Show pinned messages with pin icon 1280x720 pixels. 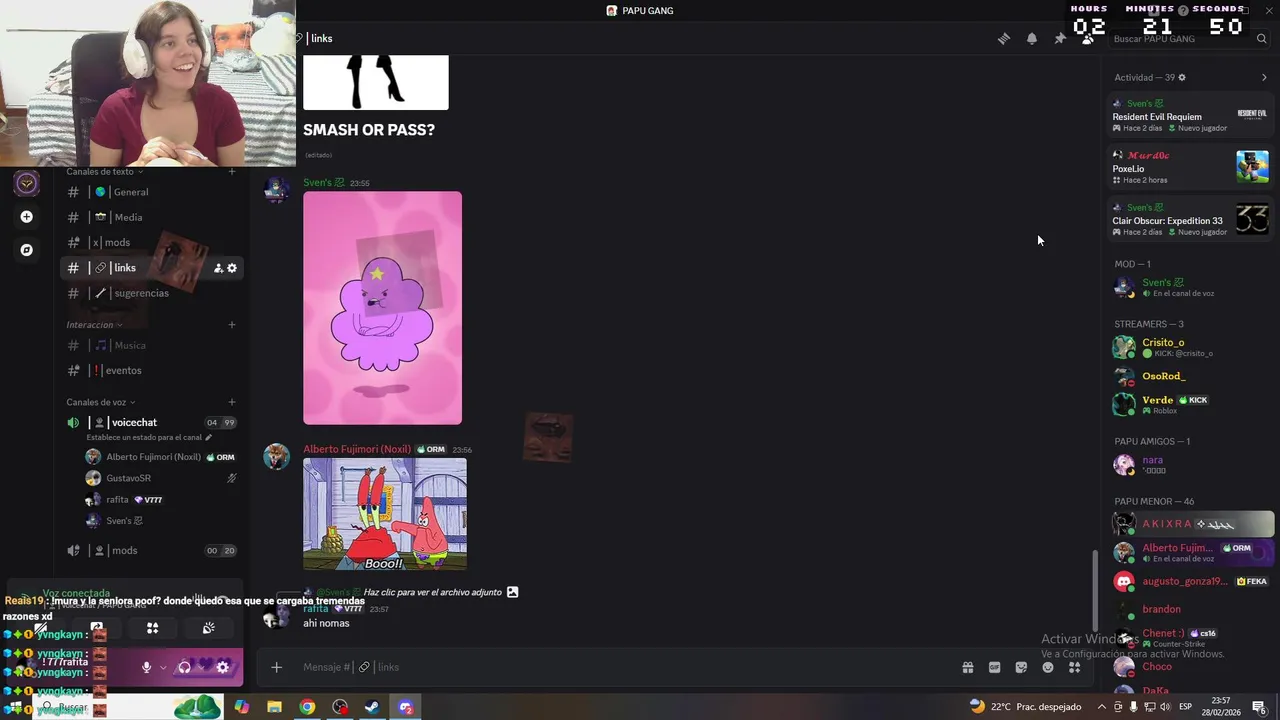coord(1060,39)
